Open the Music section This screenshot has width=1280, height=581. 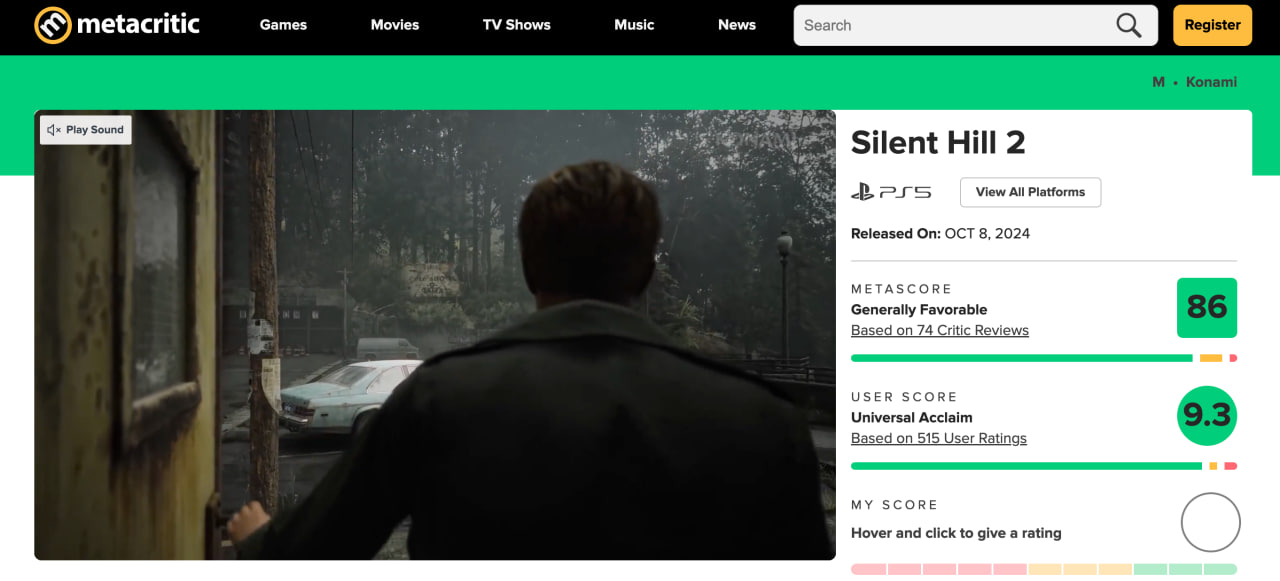click(634, 25)
